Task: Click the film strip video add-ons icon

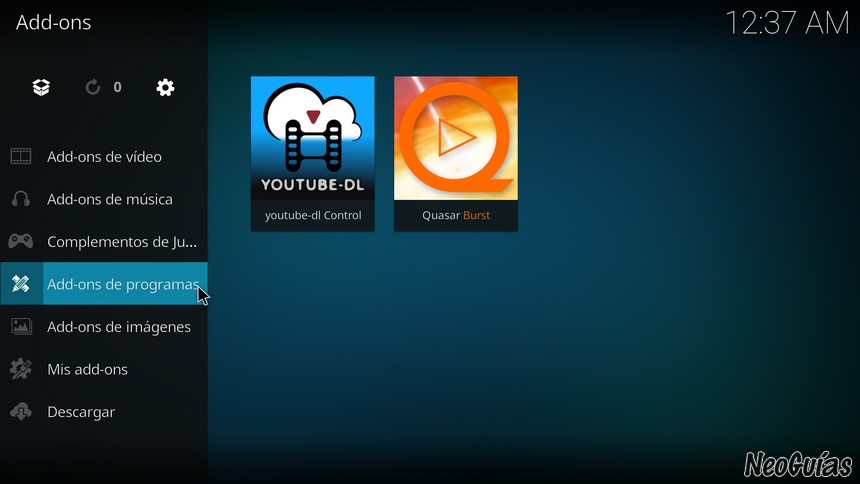Action: (21, 156)
